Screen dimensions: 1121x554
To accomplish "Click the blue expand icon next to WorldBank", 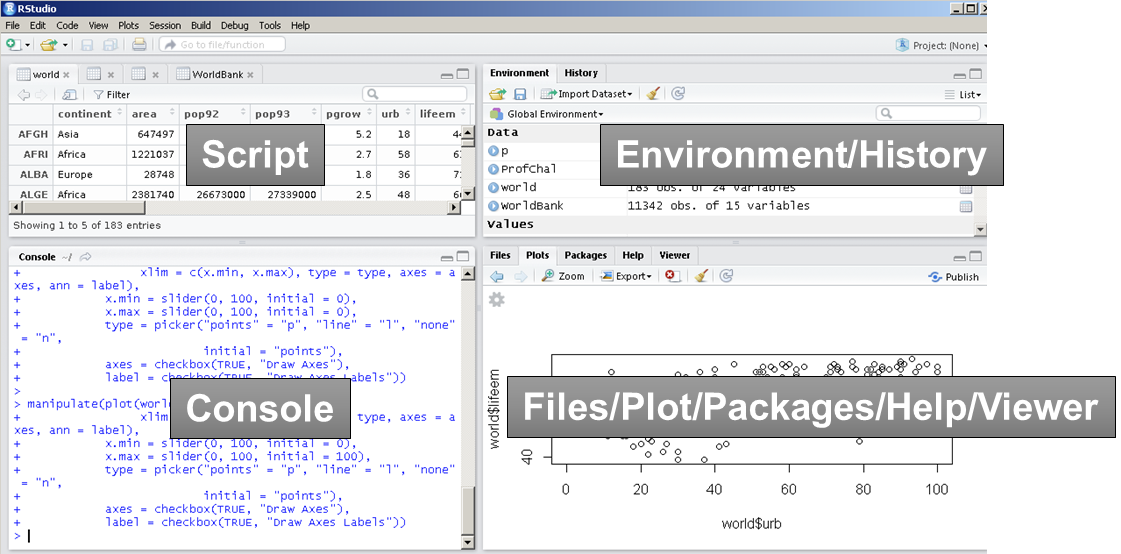I will [493, 206].
